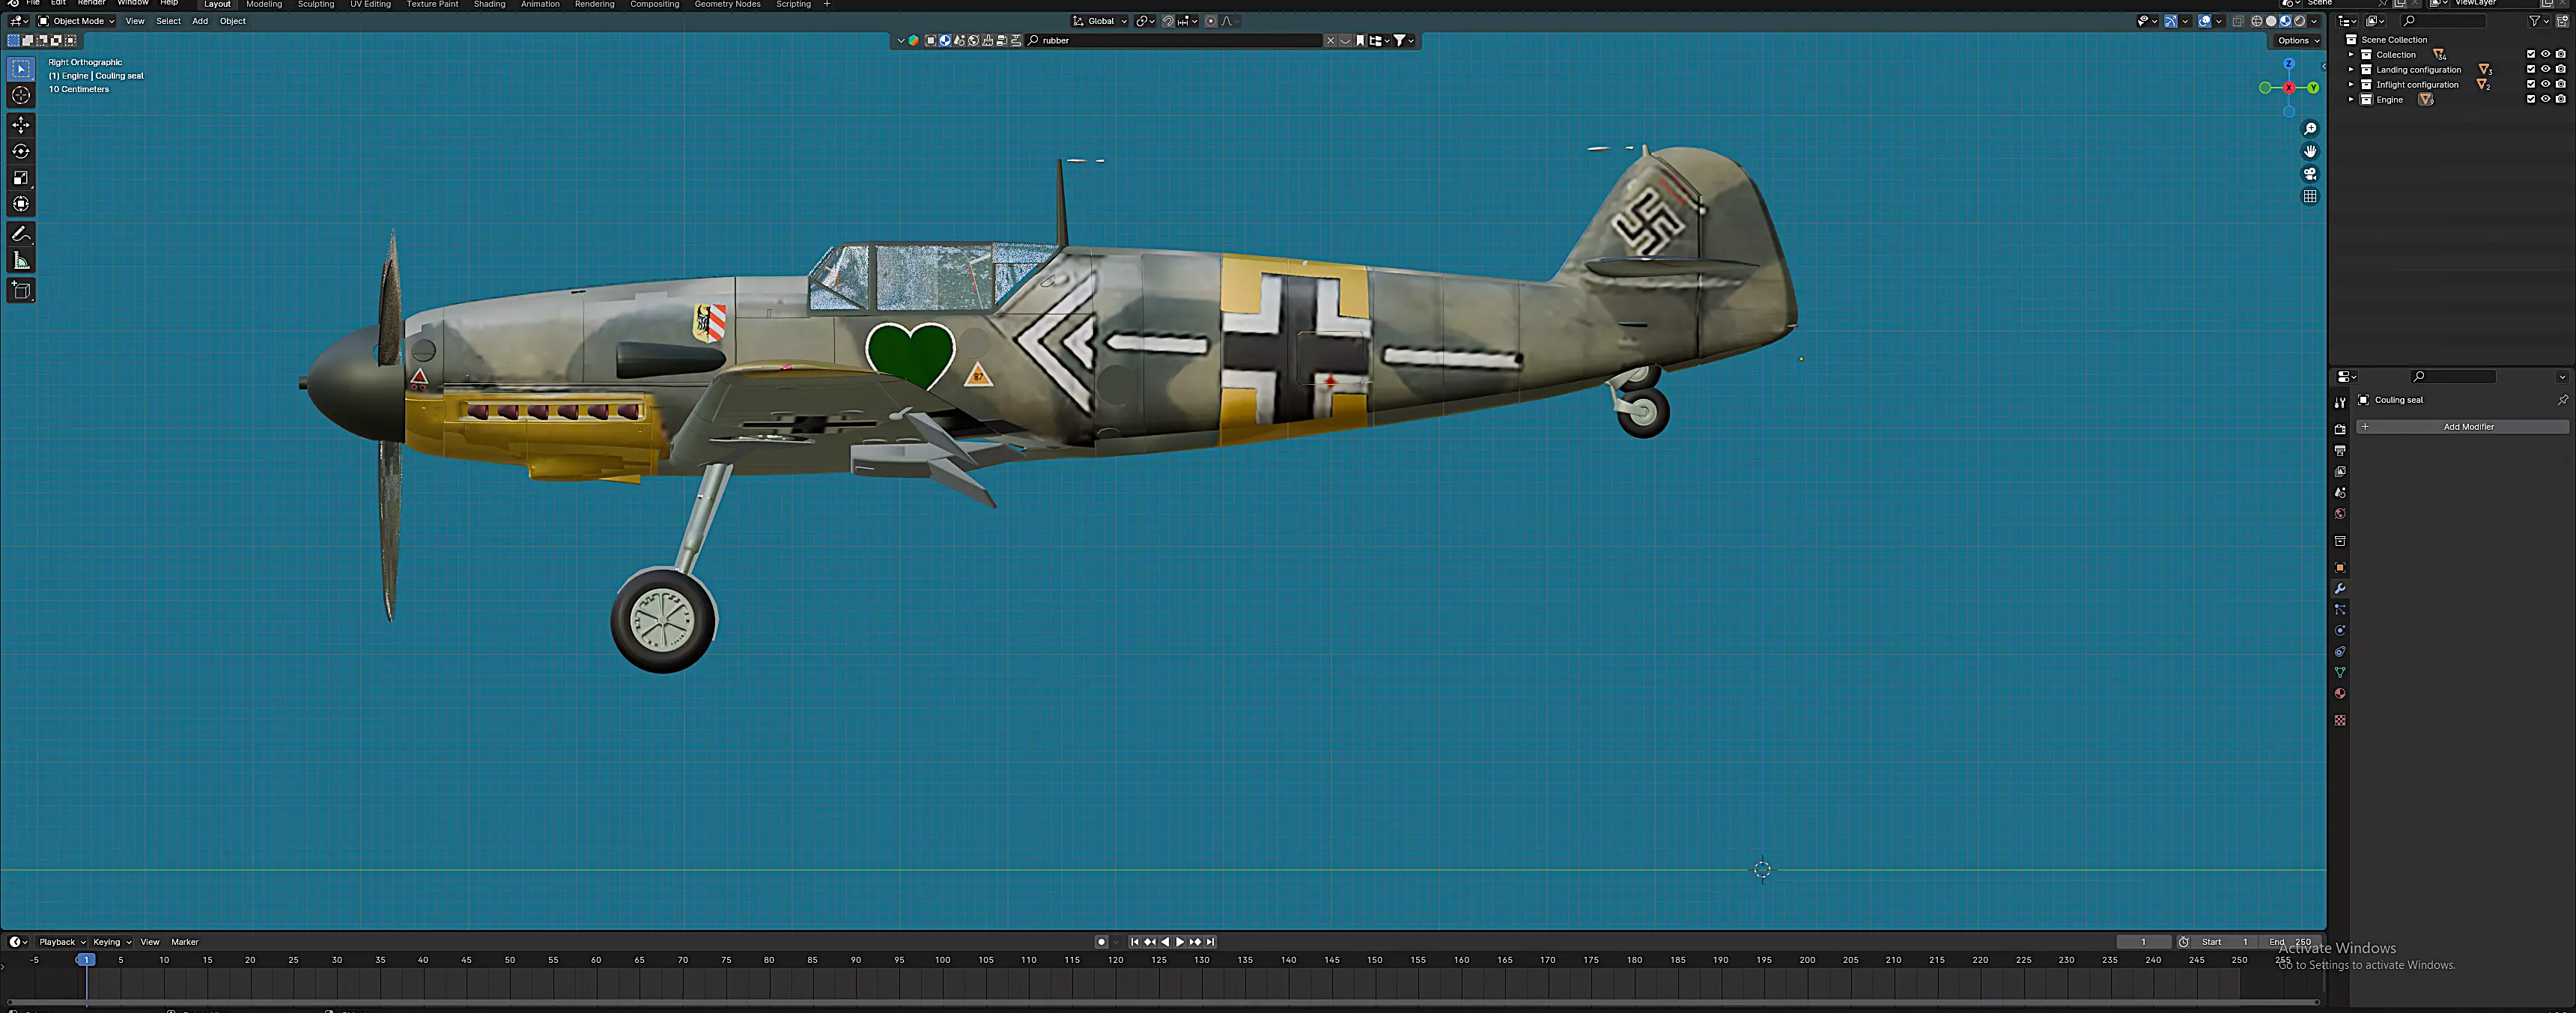The image size is (2576, 1013).
Task: Open the Physics properties tab
Action: coord(2340,631)
